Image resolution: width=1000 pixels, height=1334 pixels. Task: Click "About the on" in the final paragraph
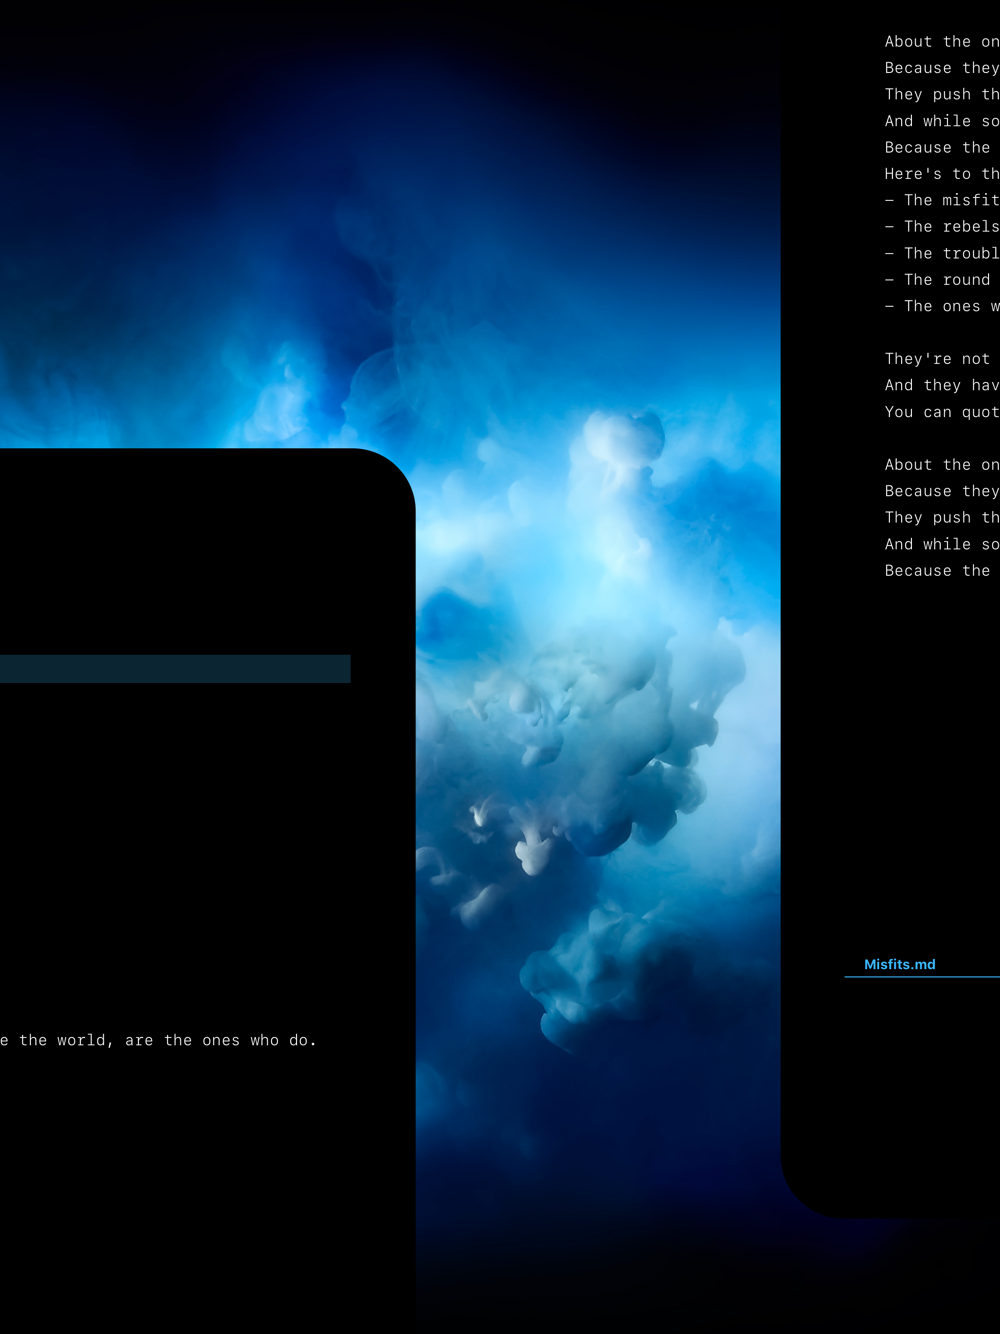point(941,465)
